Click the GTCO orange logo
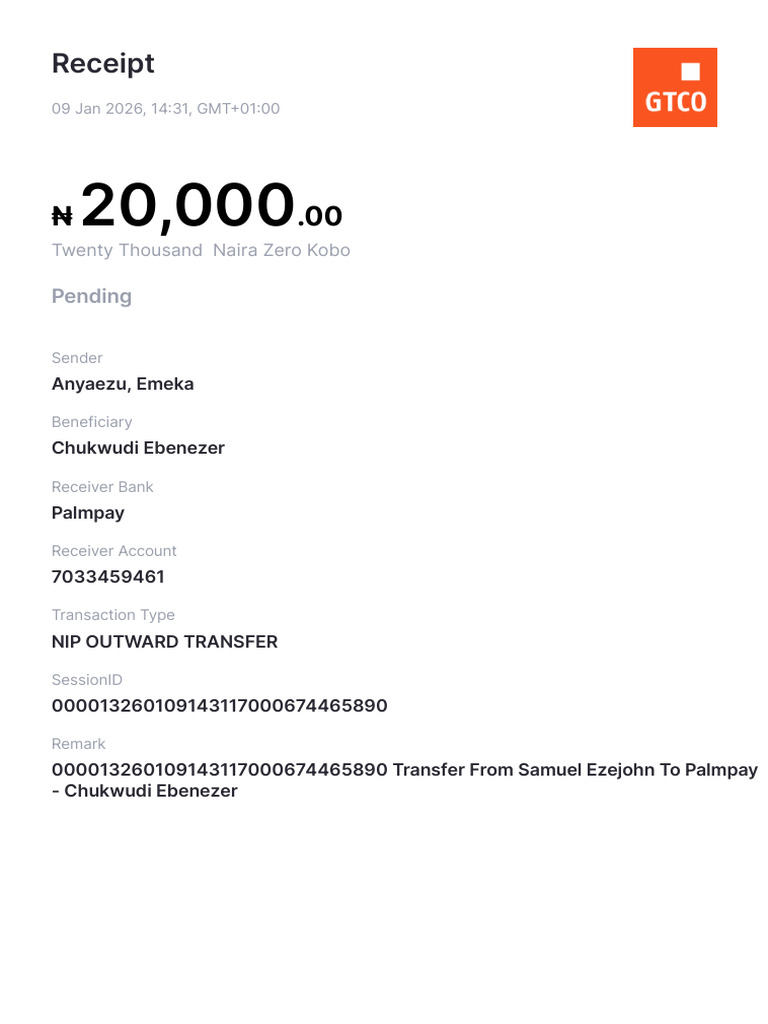The image size is (768, 1024). click(675, 87)
